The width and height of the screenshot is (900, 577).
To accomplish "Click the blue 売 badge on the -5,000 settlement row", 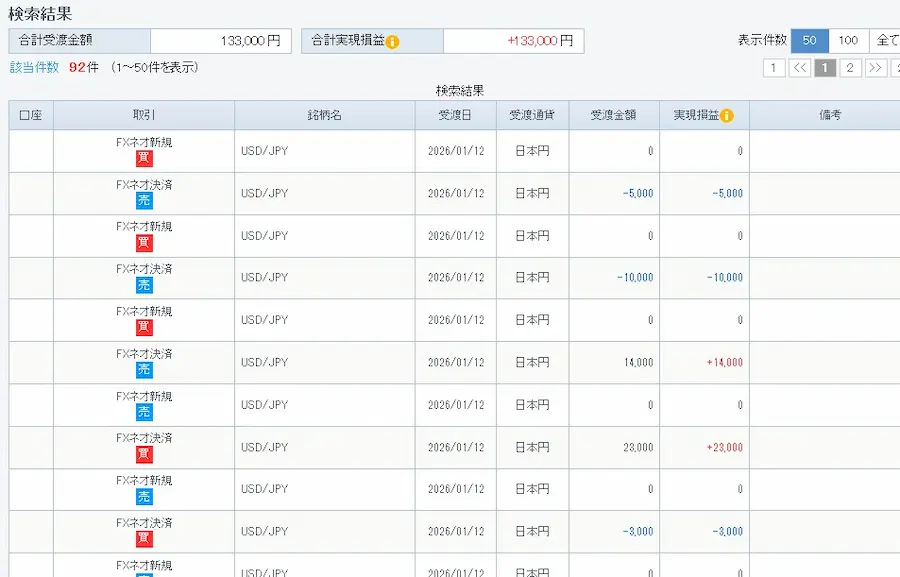I will coord(147,199).
